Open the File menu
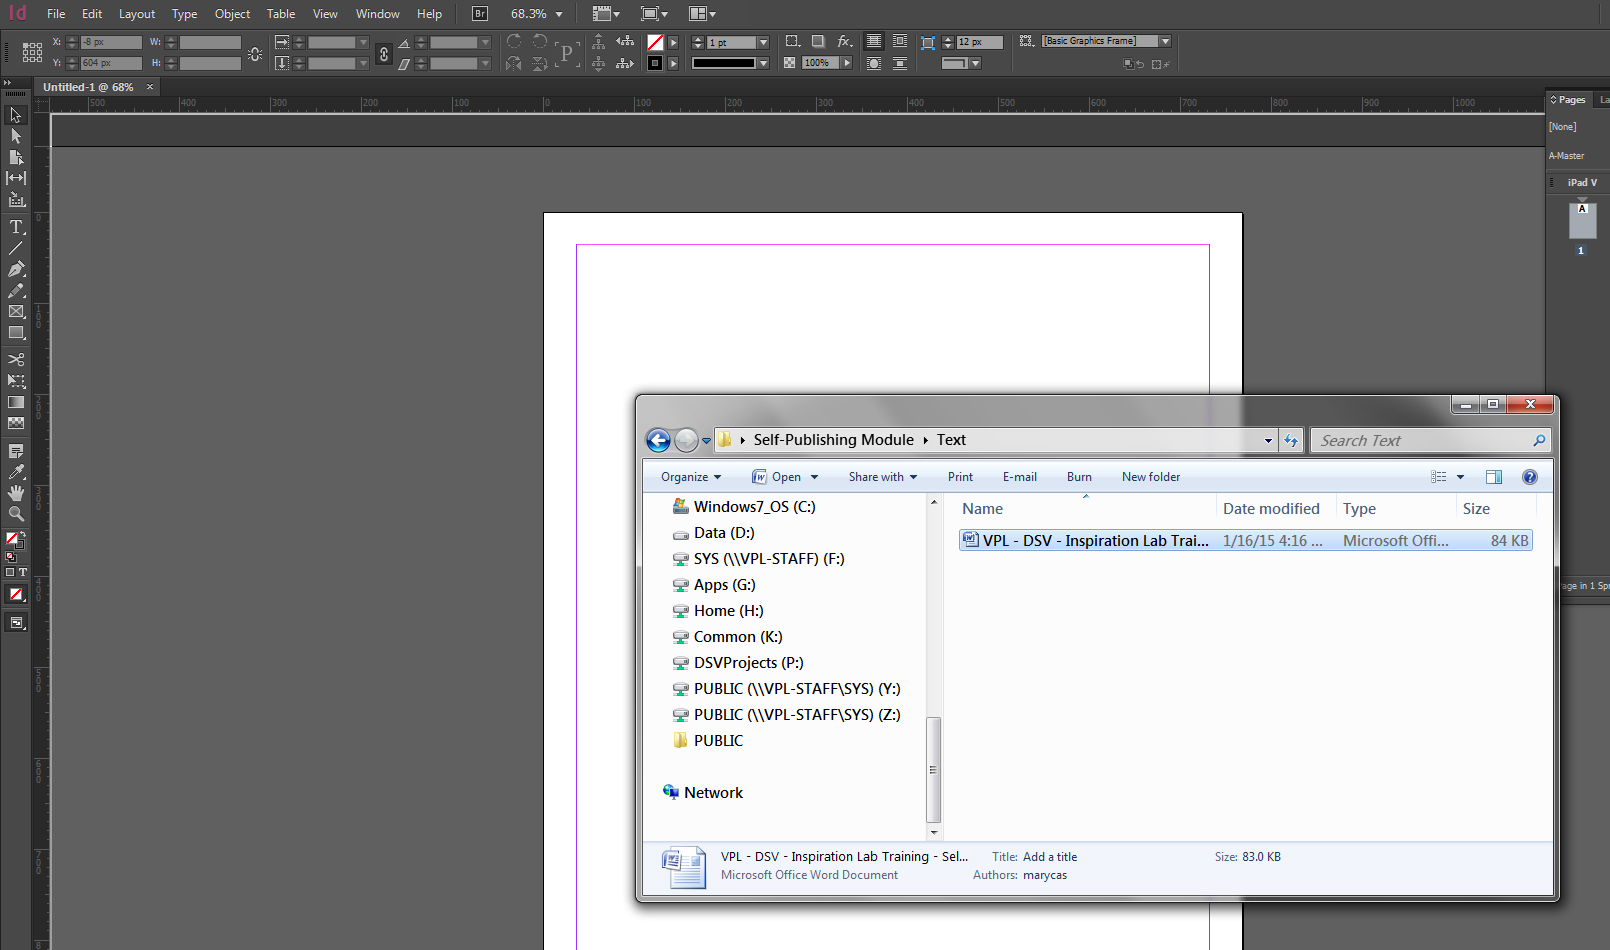The height and width of the screenshot is (950, 1610). [x=56, y=14]
